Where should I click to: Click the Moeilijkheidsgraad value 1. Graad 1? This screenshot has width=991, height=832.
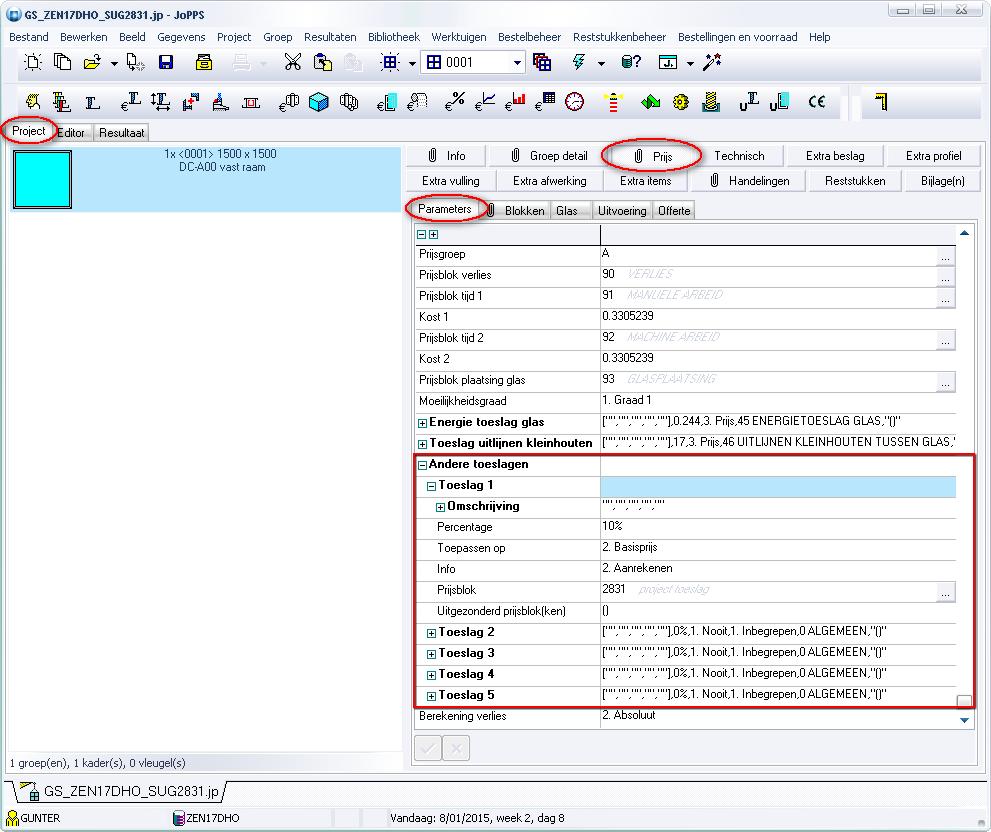click(626, 400)
